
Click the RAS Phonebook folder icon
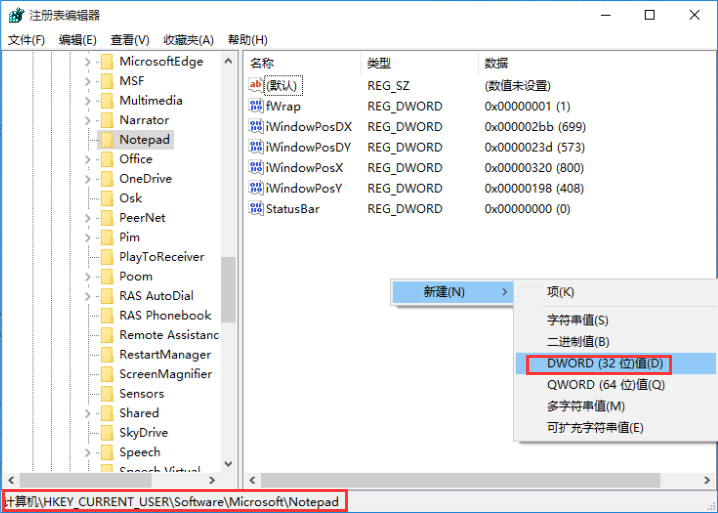(107, 316)
